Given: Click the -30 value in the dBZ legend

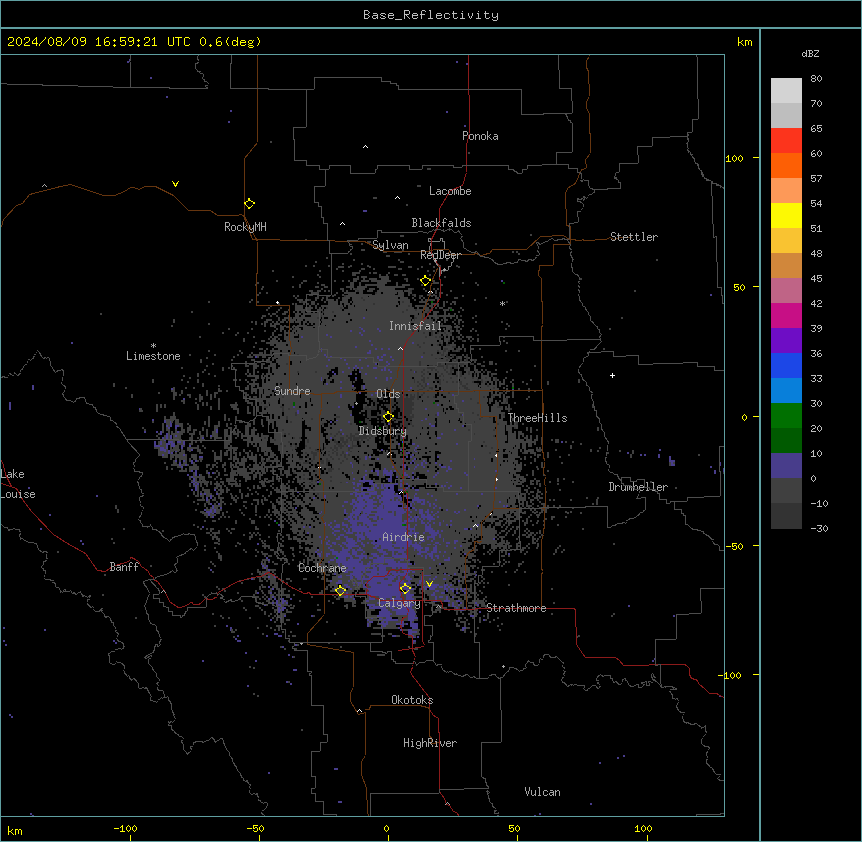Looking at the screenshot, I should point(819,528).
